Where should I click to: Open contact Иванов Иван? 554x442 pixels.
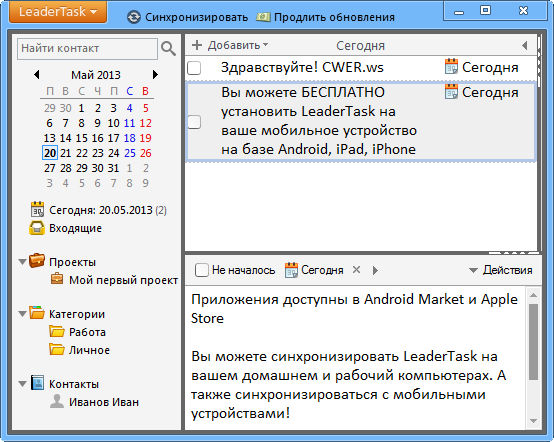pos(104,402)
